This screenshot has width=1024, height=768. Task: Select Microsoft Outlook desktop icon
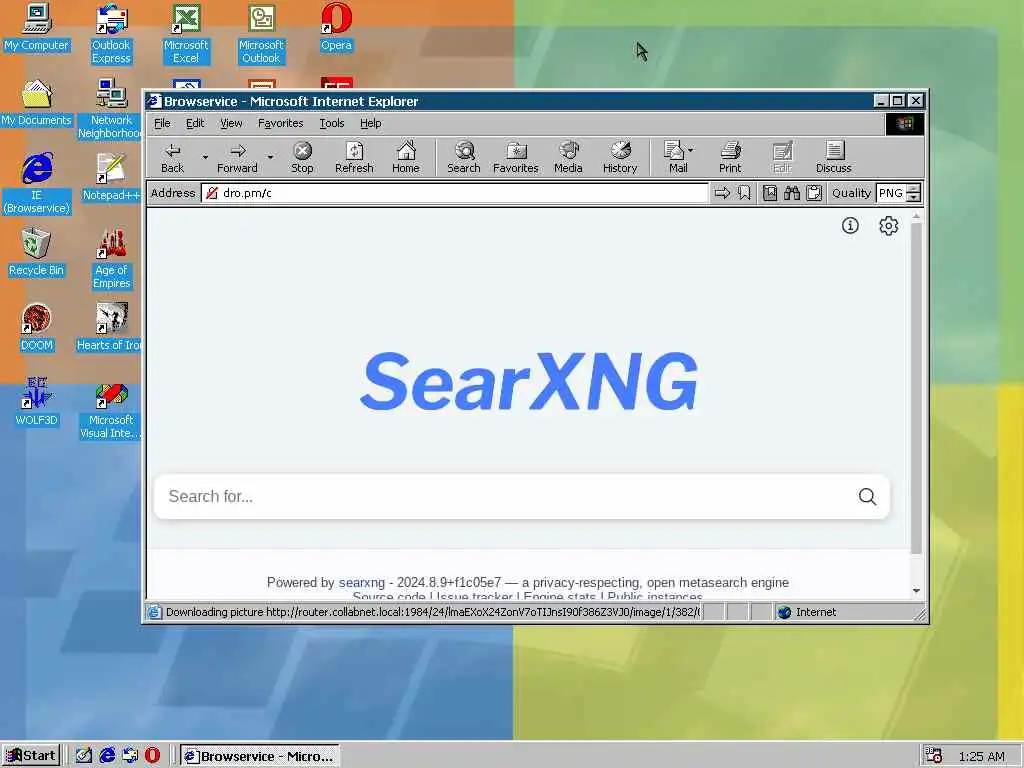tap(261, 34)
